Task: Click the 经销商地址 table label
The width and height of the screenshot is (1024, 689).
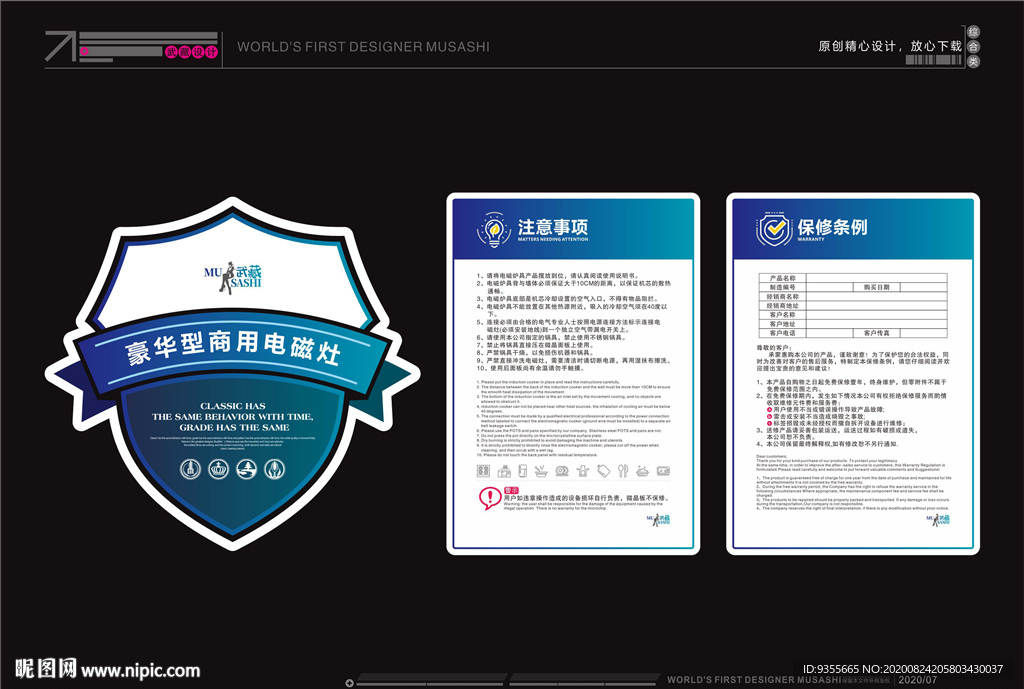Action: tap(782, 306)
